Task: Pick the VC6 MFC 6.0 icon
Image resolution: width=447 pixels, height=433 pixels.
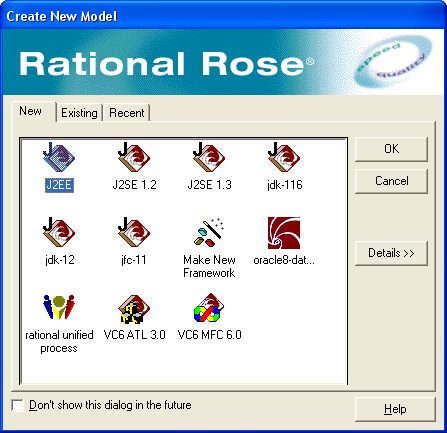Action: pos(209,308)
